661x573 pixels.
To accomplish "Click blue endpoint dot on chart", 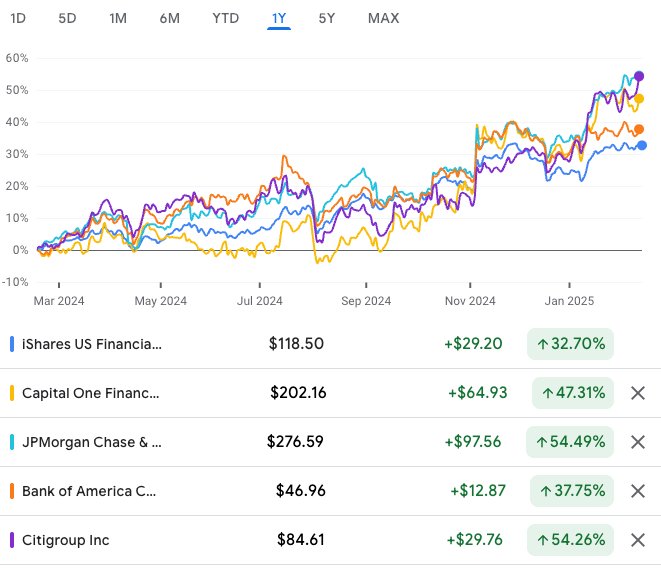I will (642, 145).
